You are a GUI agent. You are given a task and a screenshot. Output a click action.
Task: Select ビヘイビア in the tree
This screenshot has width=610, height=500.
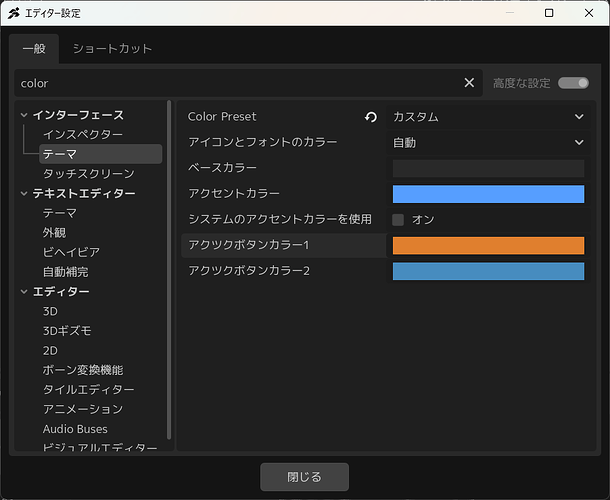point(71,252)
